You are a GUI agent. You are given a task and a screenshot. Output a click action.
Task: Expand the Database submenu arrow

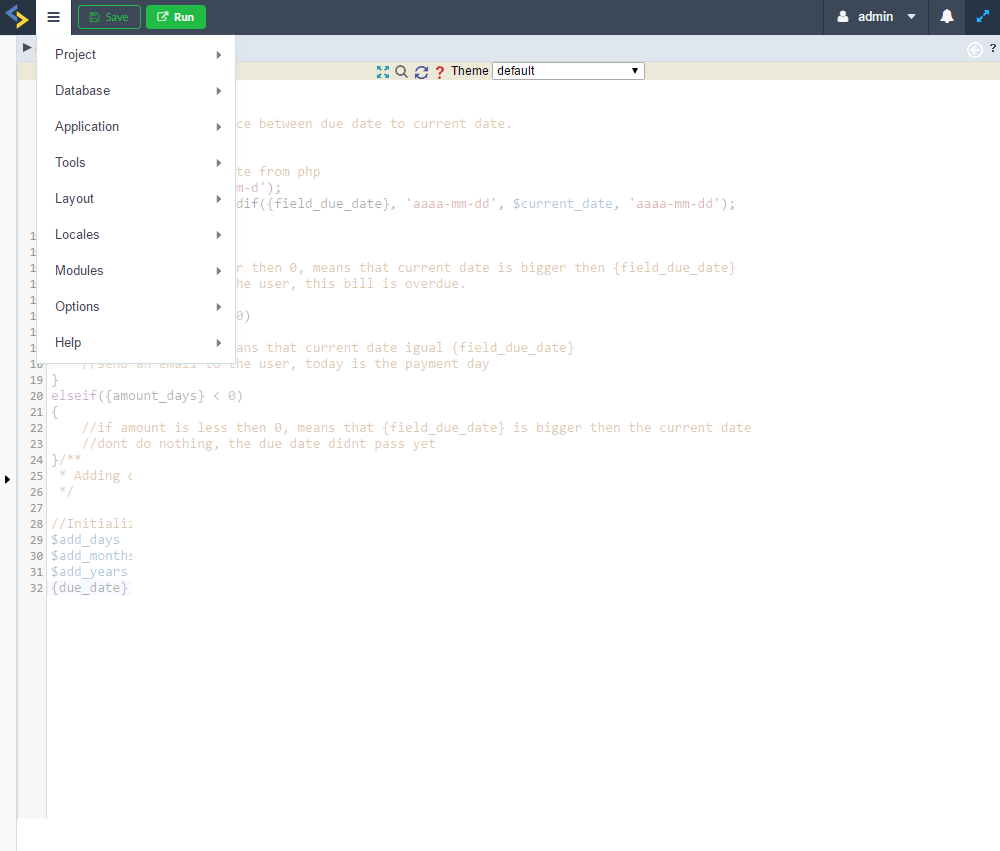(x=219, y=91)
